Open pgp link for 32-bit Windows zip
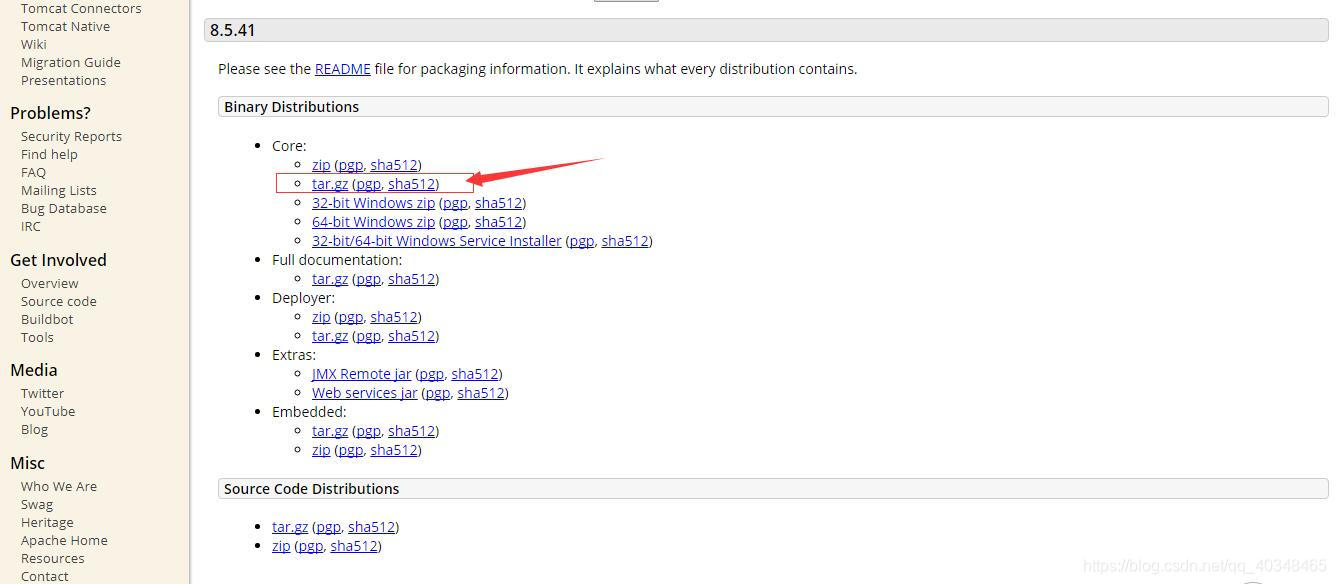 point(455,203)
